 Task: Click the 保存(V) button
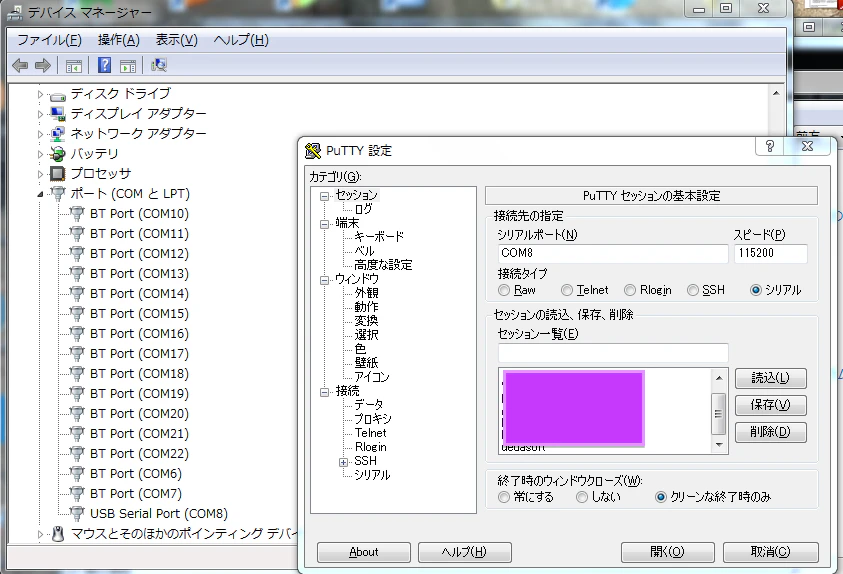pos(770,405)
